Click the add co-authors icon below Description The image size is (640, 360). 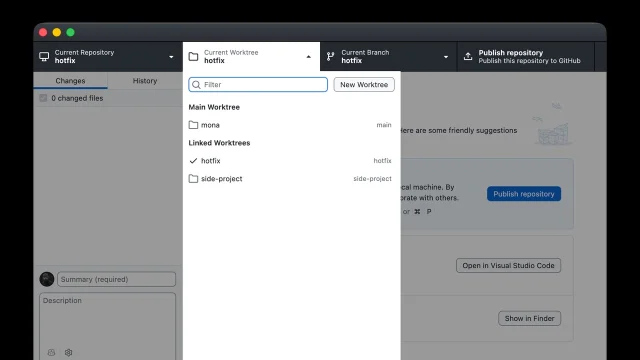click(51, 352)
